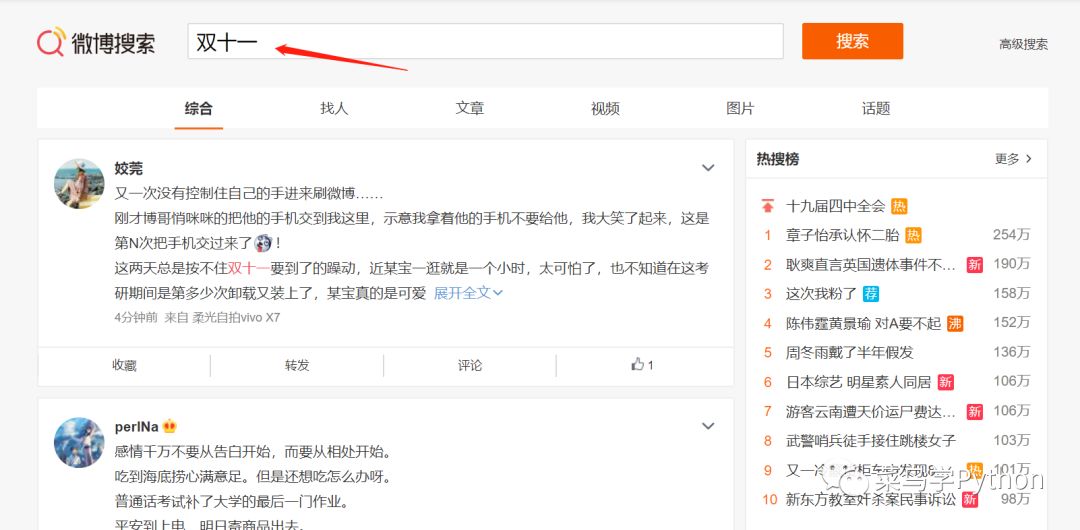
Task: Open 更多 in the hot search panel
Action: click(1014, 159)
